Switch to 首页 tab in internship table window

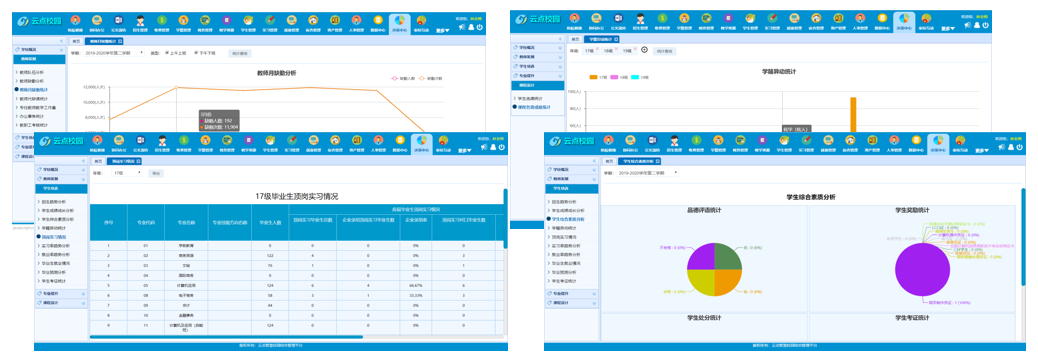[x=98, y=161]
